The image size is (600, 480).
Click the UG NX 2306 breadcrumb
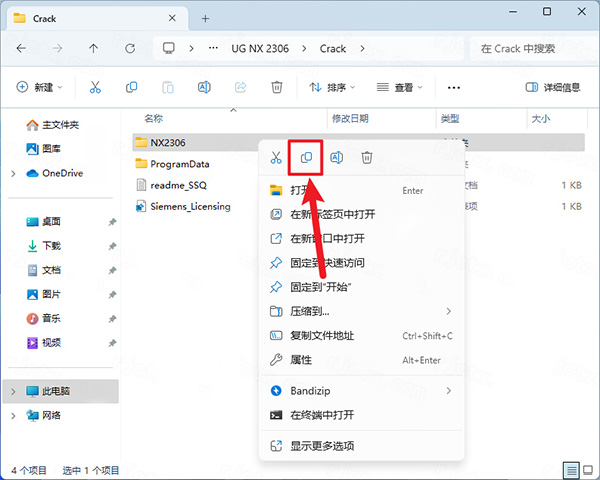click(260, 49)
